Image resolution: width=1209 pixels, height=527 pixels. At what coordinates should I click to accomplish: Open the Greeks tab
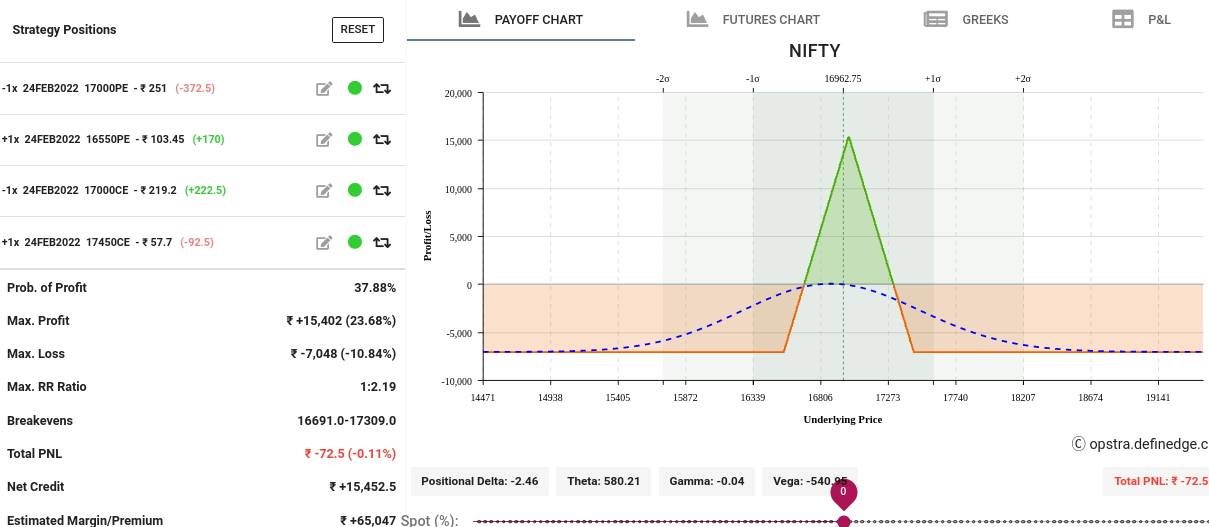(966, 20)
